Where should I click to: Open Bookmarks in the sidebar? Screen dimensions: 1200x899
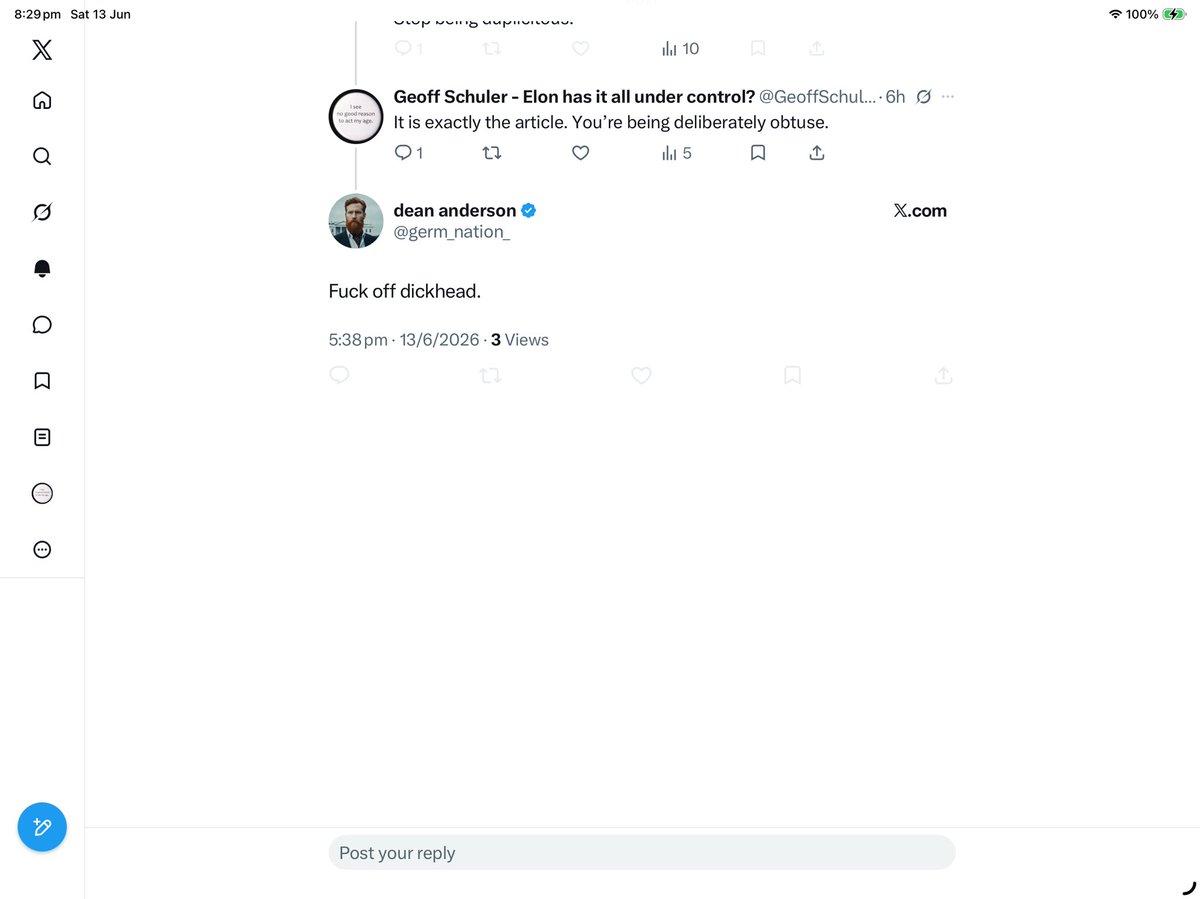point(42,381)
